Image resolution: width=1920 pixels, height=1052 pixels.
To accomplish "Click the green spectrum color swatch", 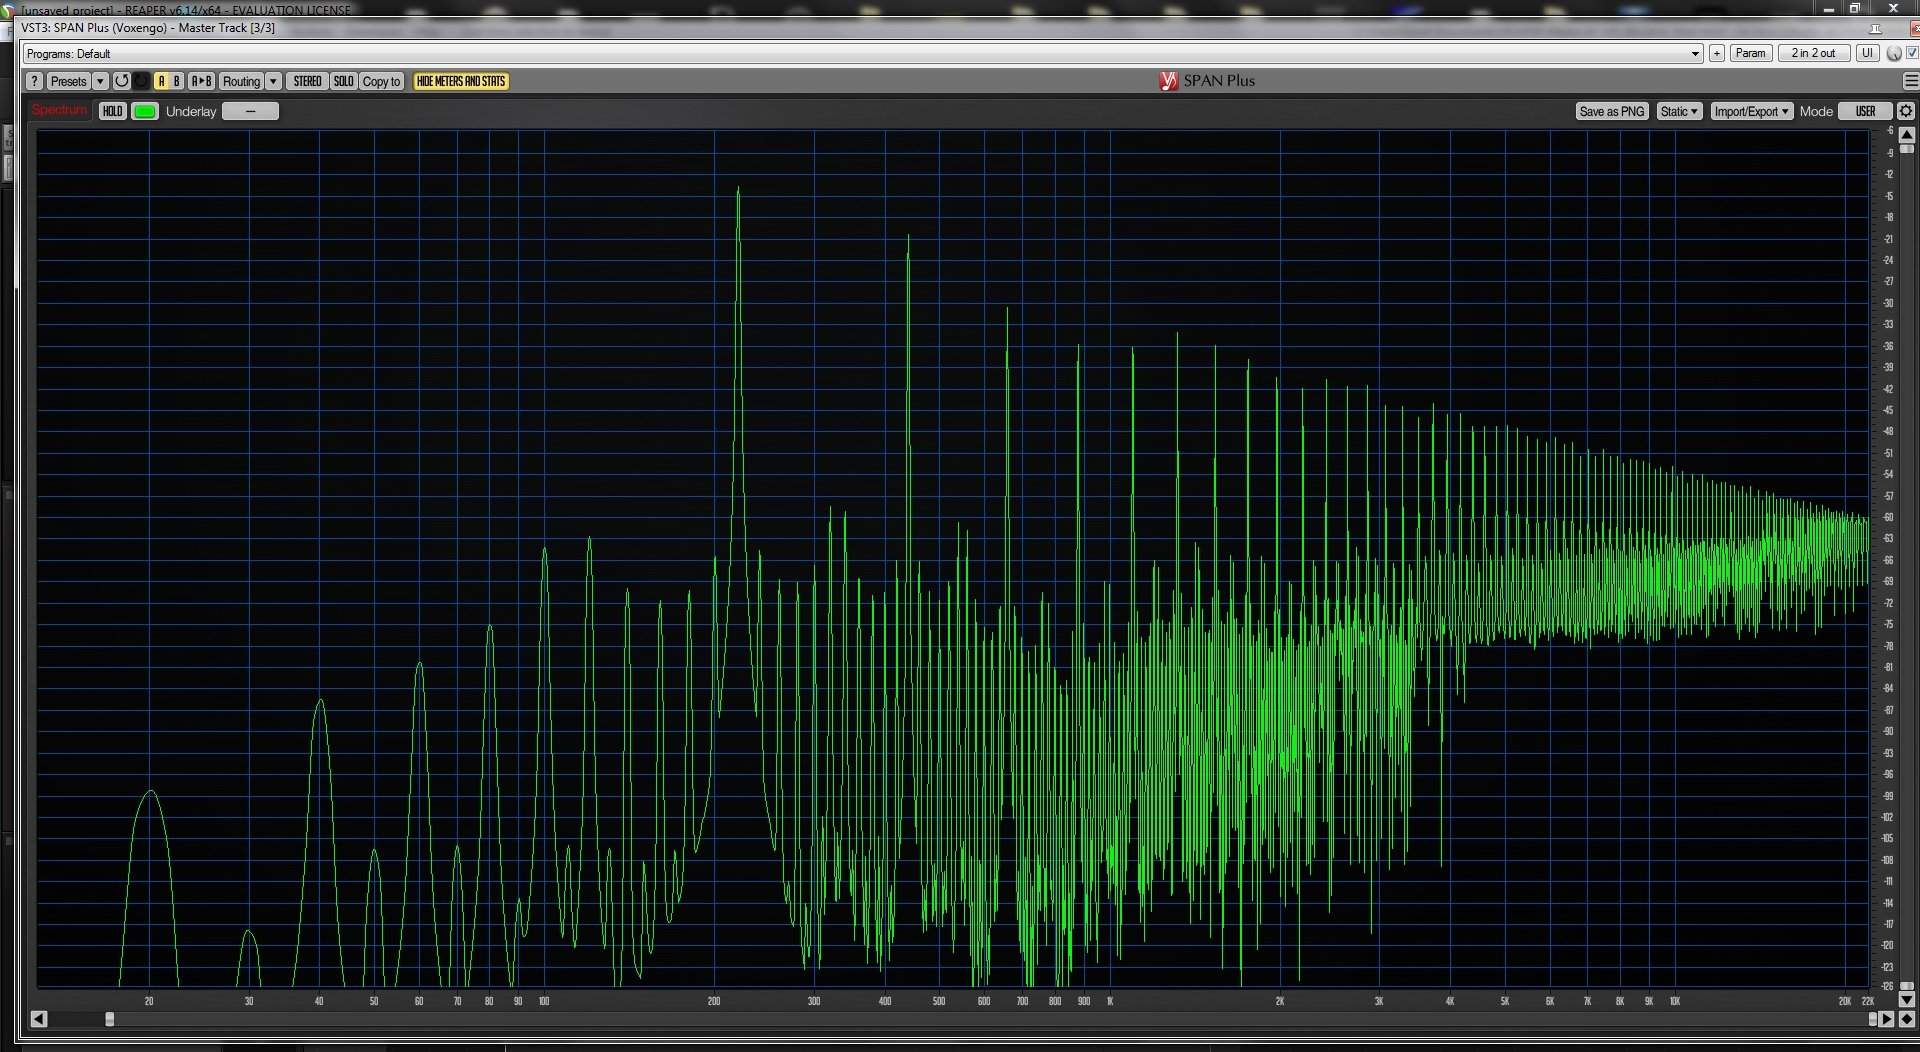I will point(145,111).
